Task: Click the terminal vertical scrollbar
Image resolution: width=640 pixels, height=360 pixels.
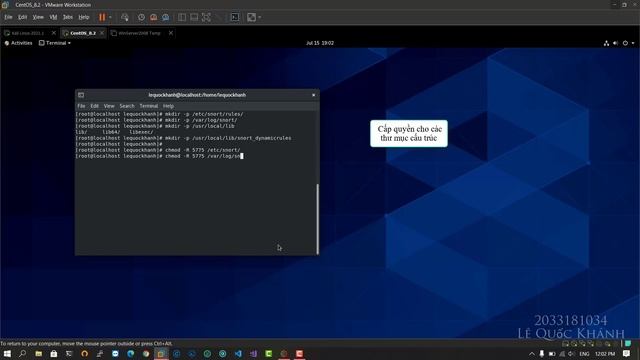Action: (x=318, y=219)
